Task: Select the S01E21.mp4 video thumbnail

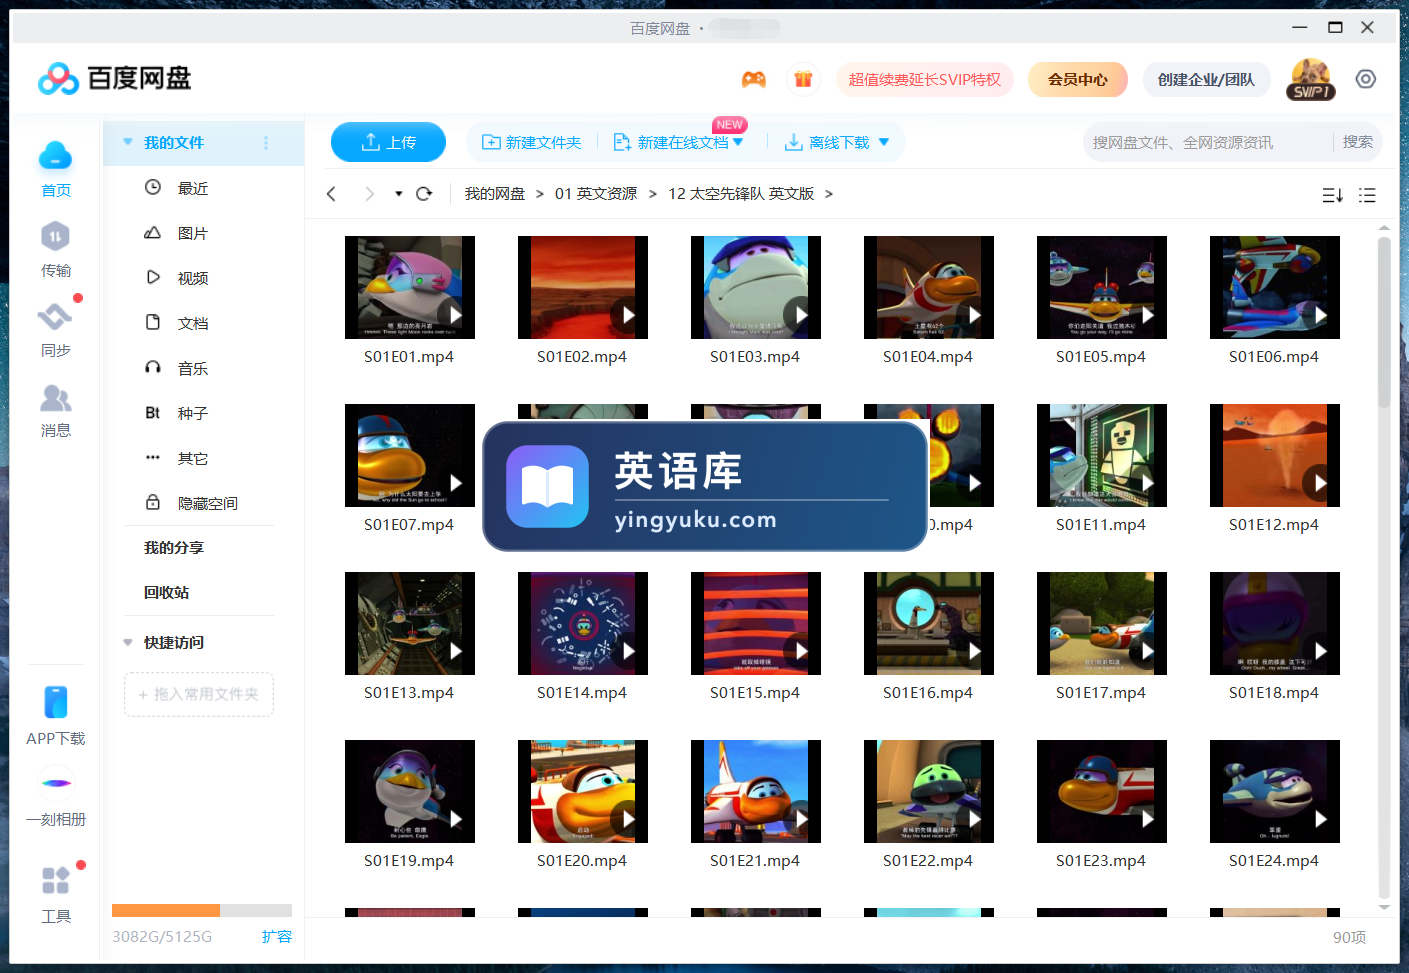Action: (756, 791)
